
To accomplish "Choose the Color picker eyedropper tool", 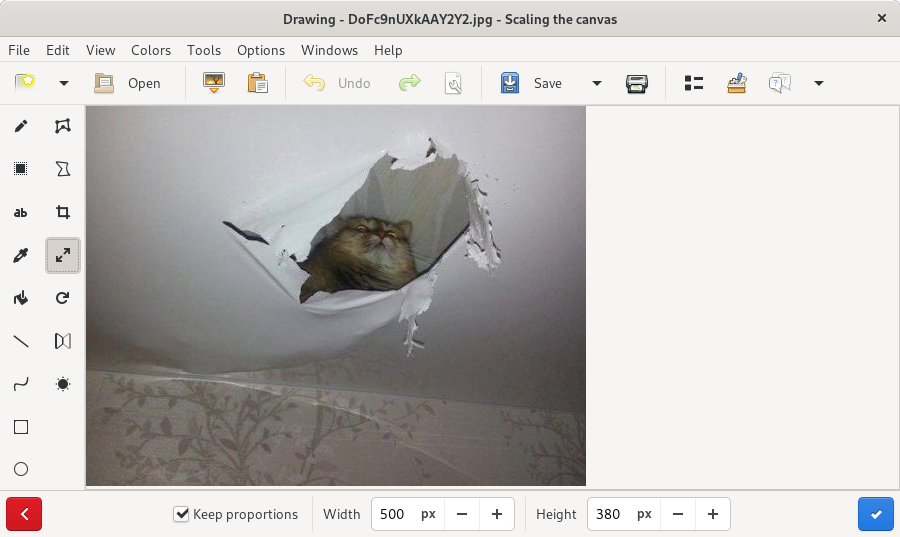I will coord(21,255).
